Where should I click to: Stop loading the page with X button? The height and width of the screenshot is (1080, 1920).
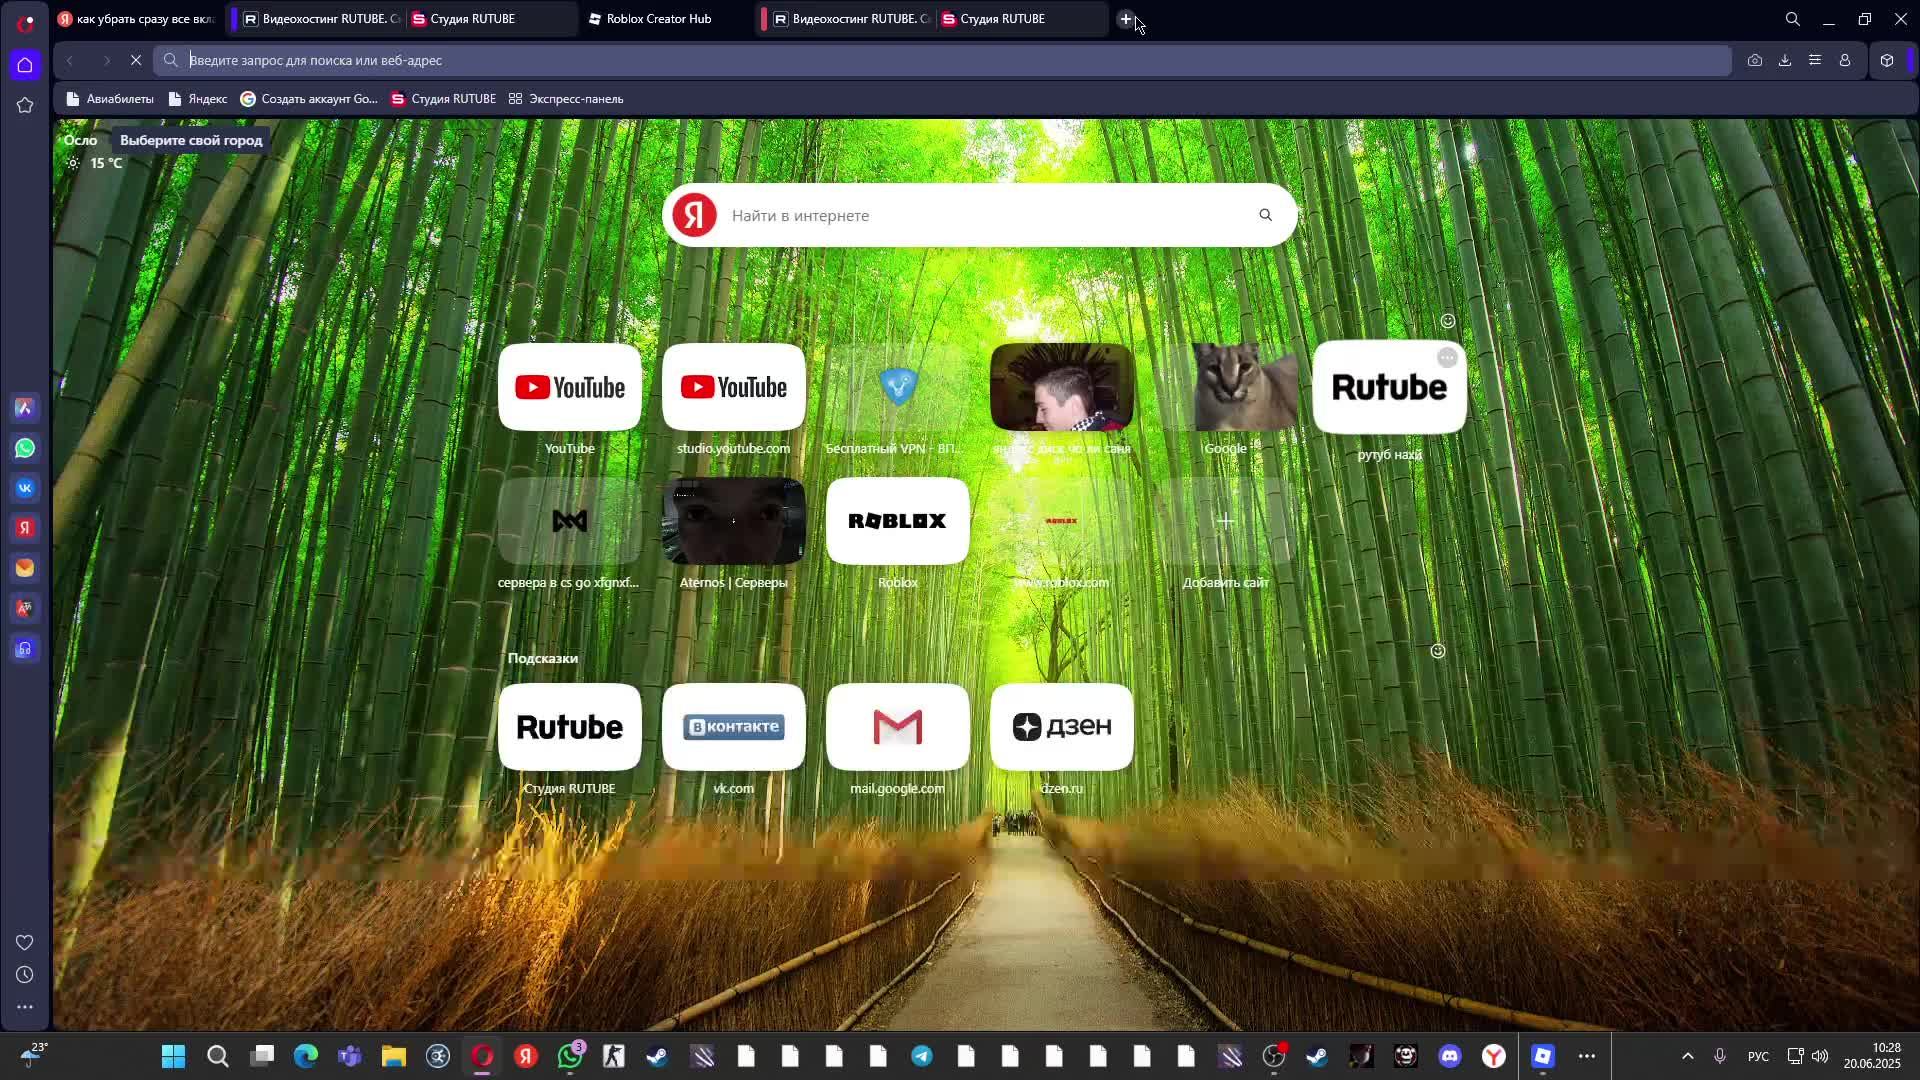coord(136,60)
